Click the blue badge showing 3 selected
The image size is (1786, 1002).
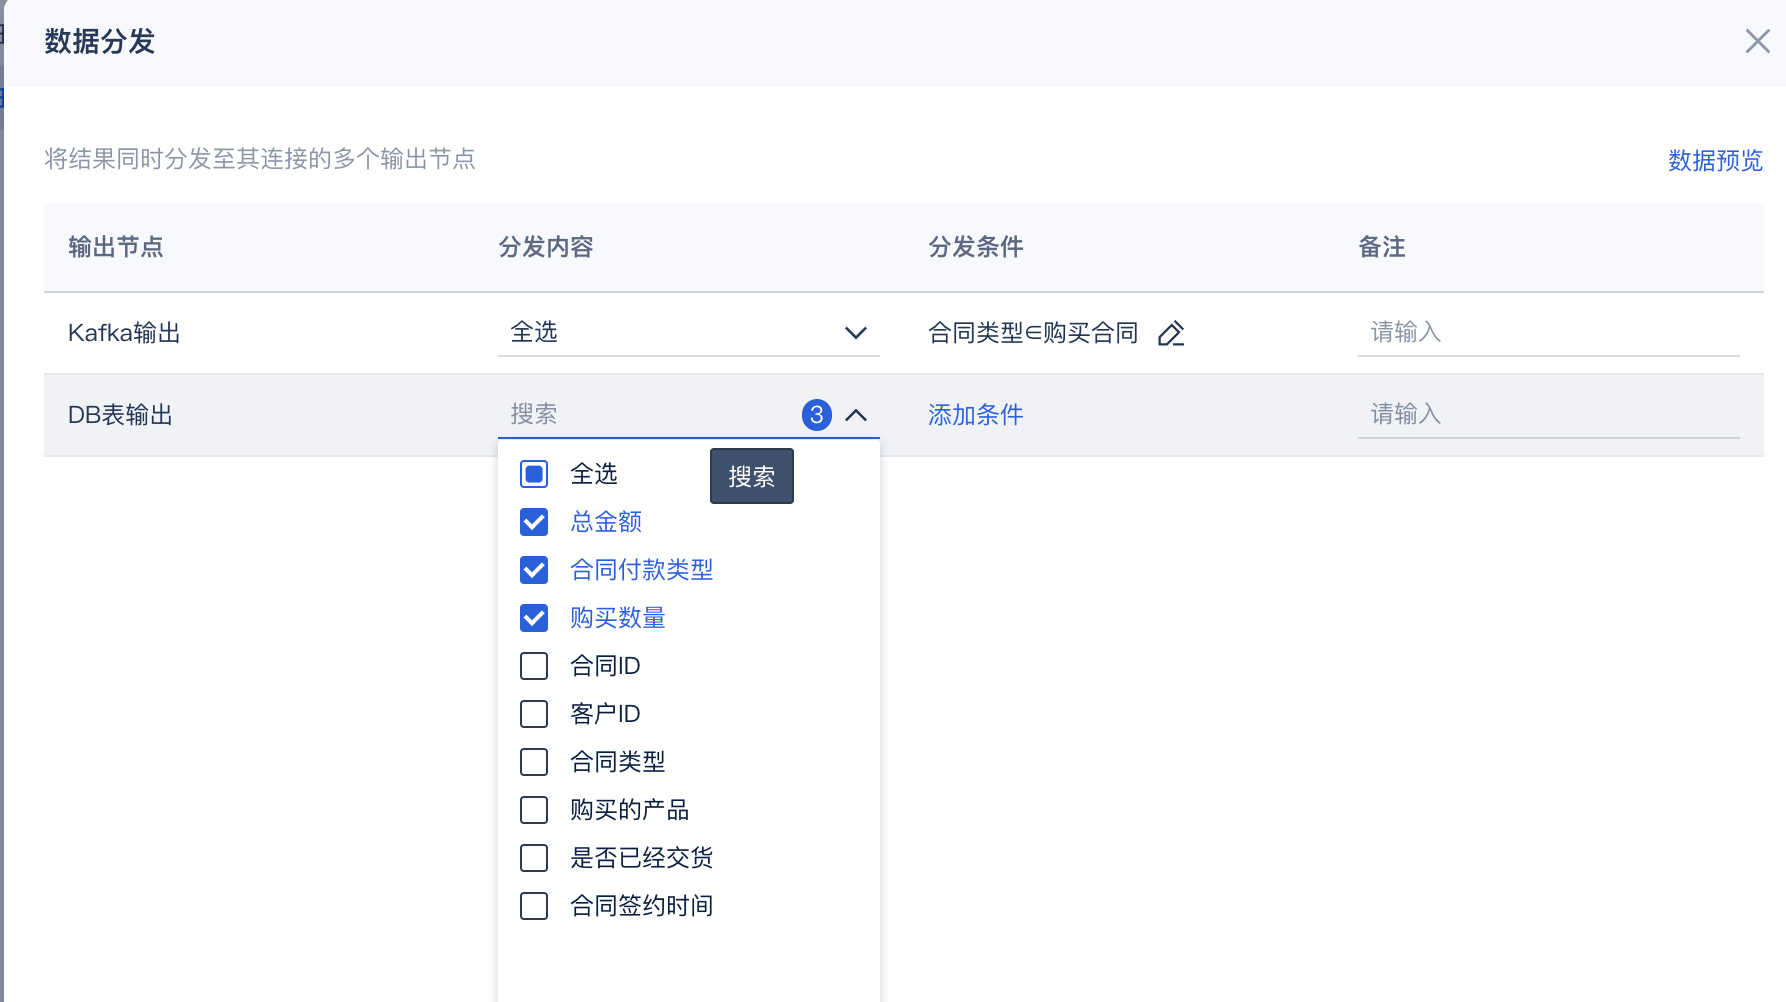(x=817, y=415)
